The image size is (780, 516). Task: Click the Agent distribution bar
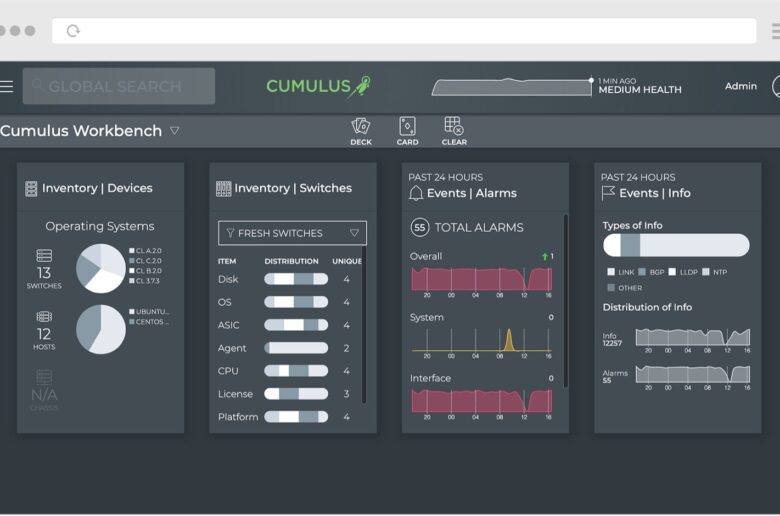tap(296, 348)
